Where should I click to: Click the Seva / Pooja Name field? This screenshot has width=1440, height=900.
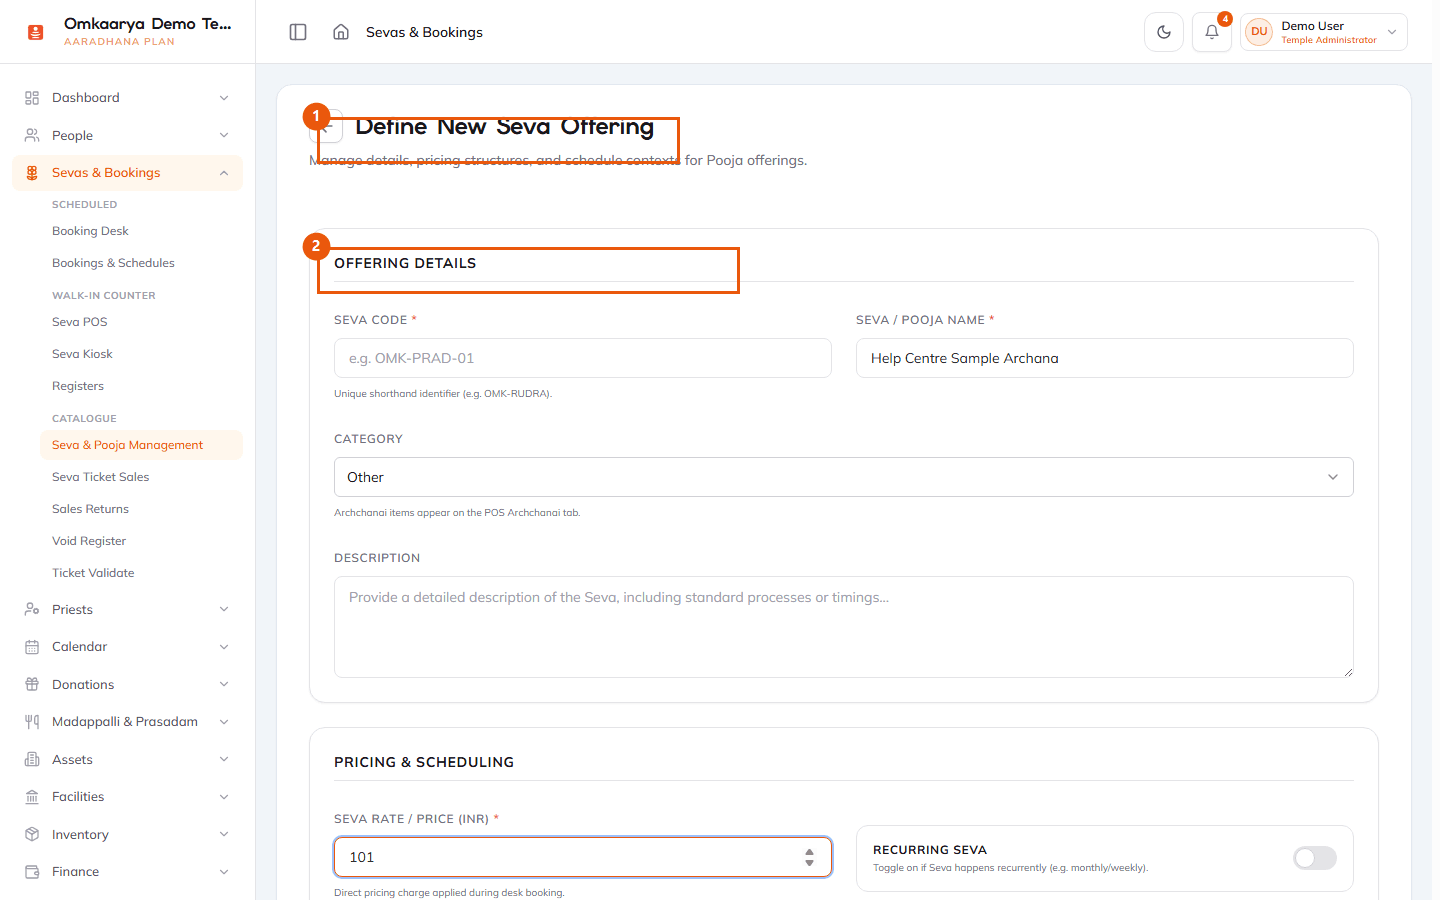tap(1105, 358)
